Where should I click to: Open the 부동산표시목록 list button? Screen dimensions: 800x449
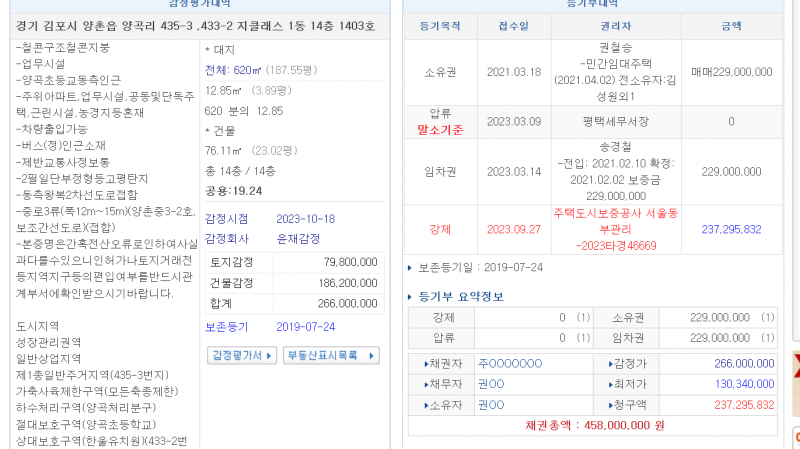331,355
